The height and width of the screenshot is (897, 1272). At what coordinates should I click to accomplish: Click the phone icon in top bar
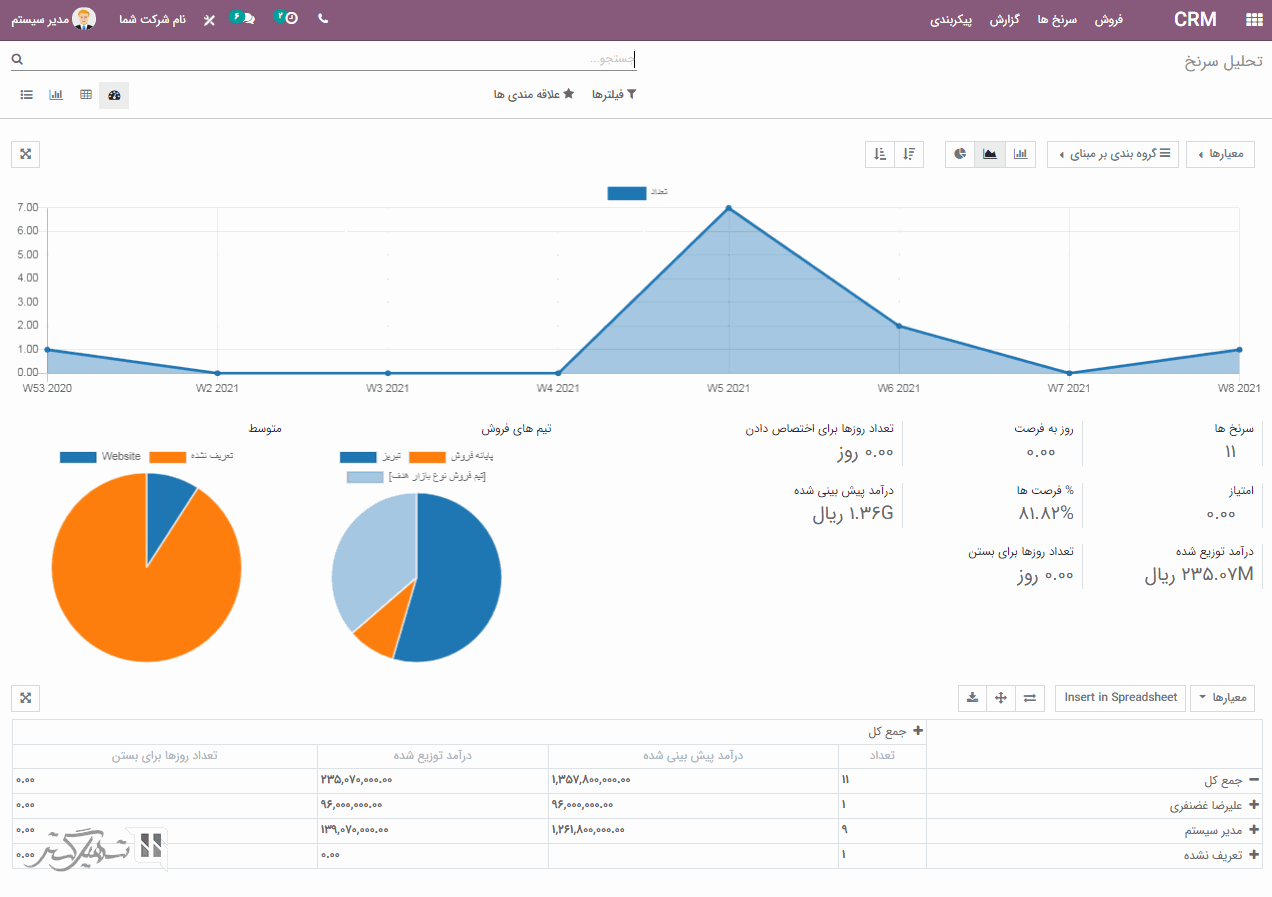(323, 19)
